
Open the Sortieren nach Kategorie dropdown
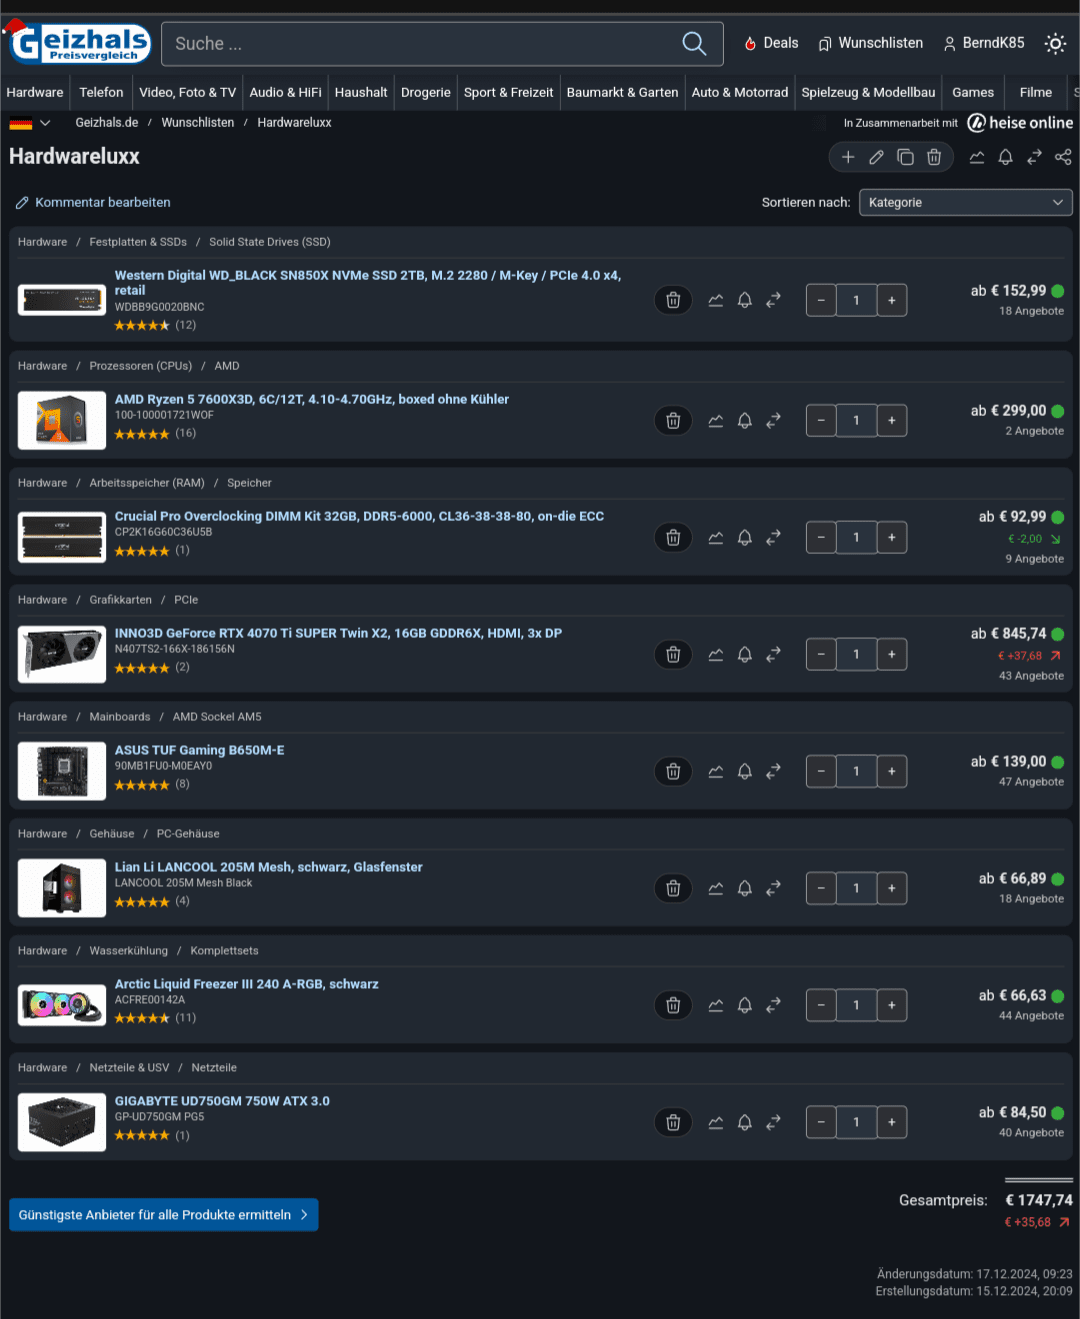[966, 202]
